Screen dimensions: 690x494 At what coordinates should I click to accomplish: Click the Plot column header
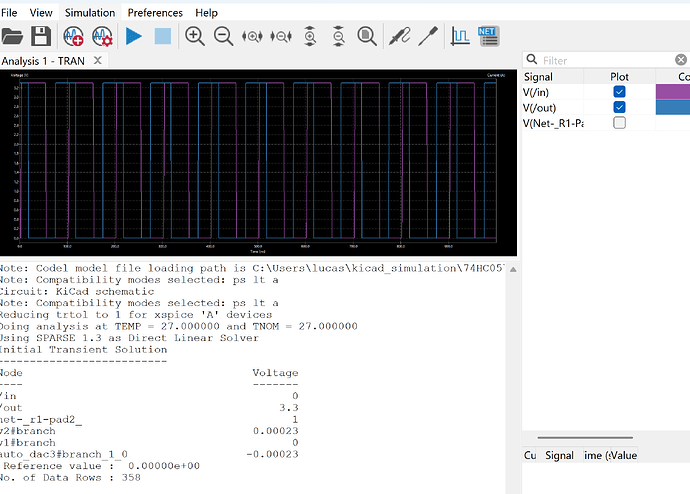tap(619, 77)
